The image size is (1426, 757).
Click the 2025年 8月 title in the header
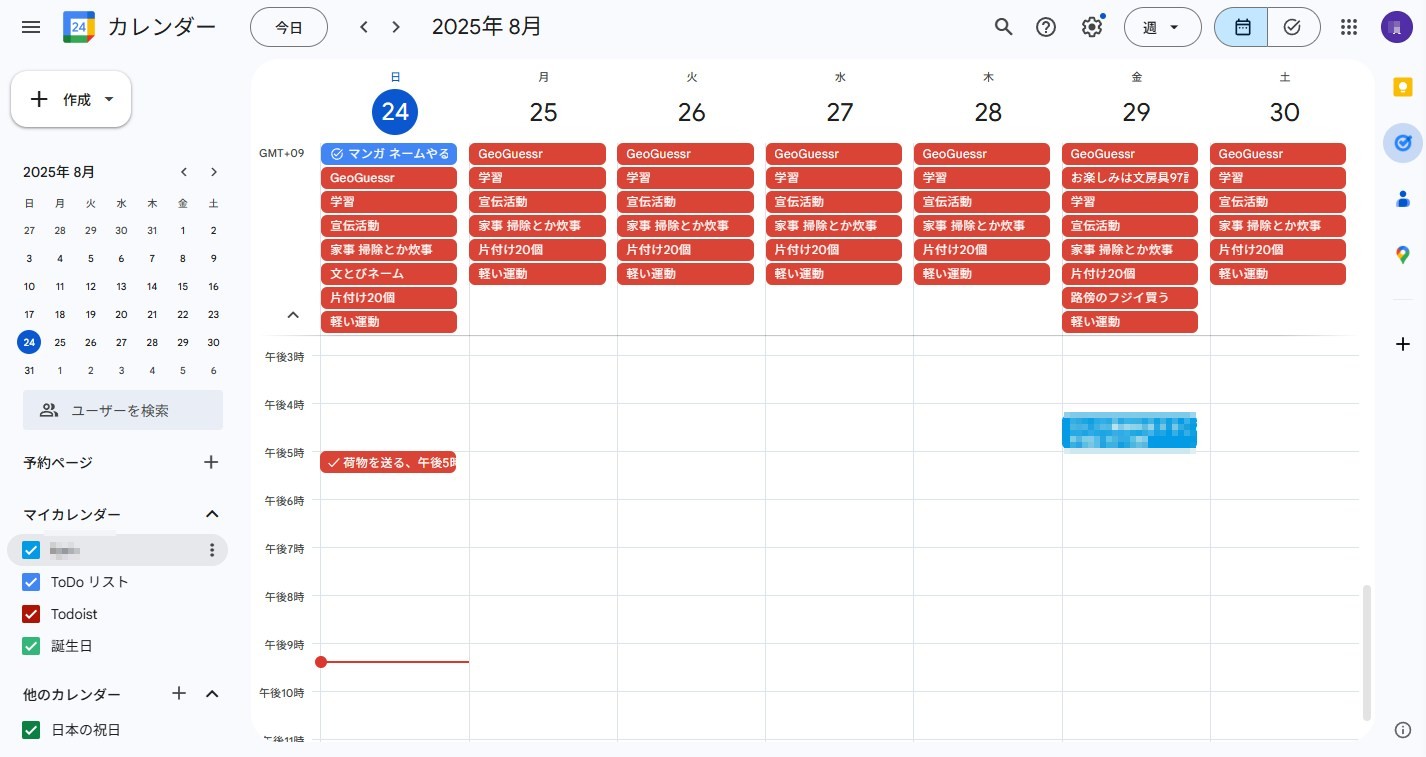[x=487, y=27]
